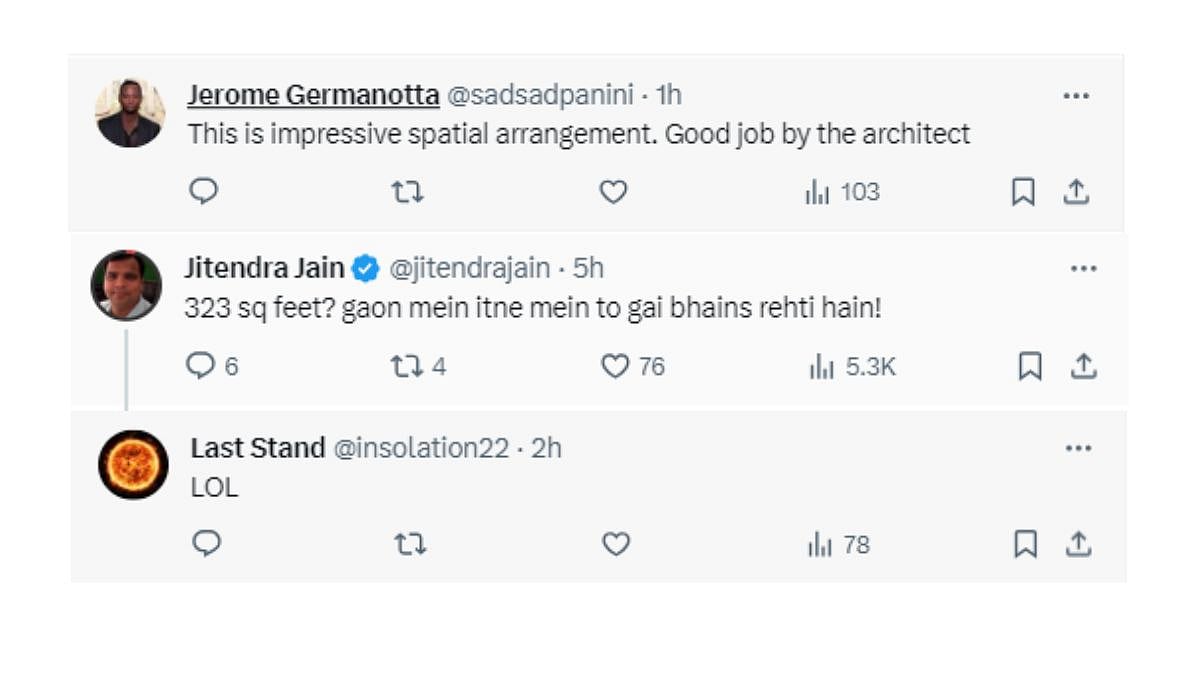This screenshot has width=1200, height=675.
Task: Retweet Jitendra Jain's post with 4 retweets
Action: point(418,367)
